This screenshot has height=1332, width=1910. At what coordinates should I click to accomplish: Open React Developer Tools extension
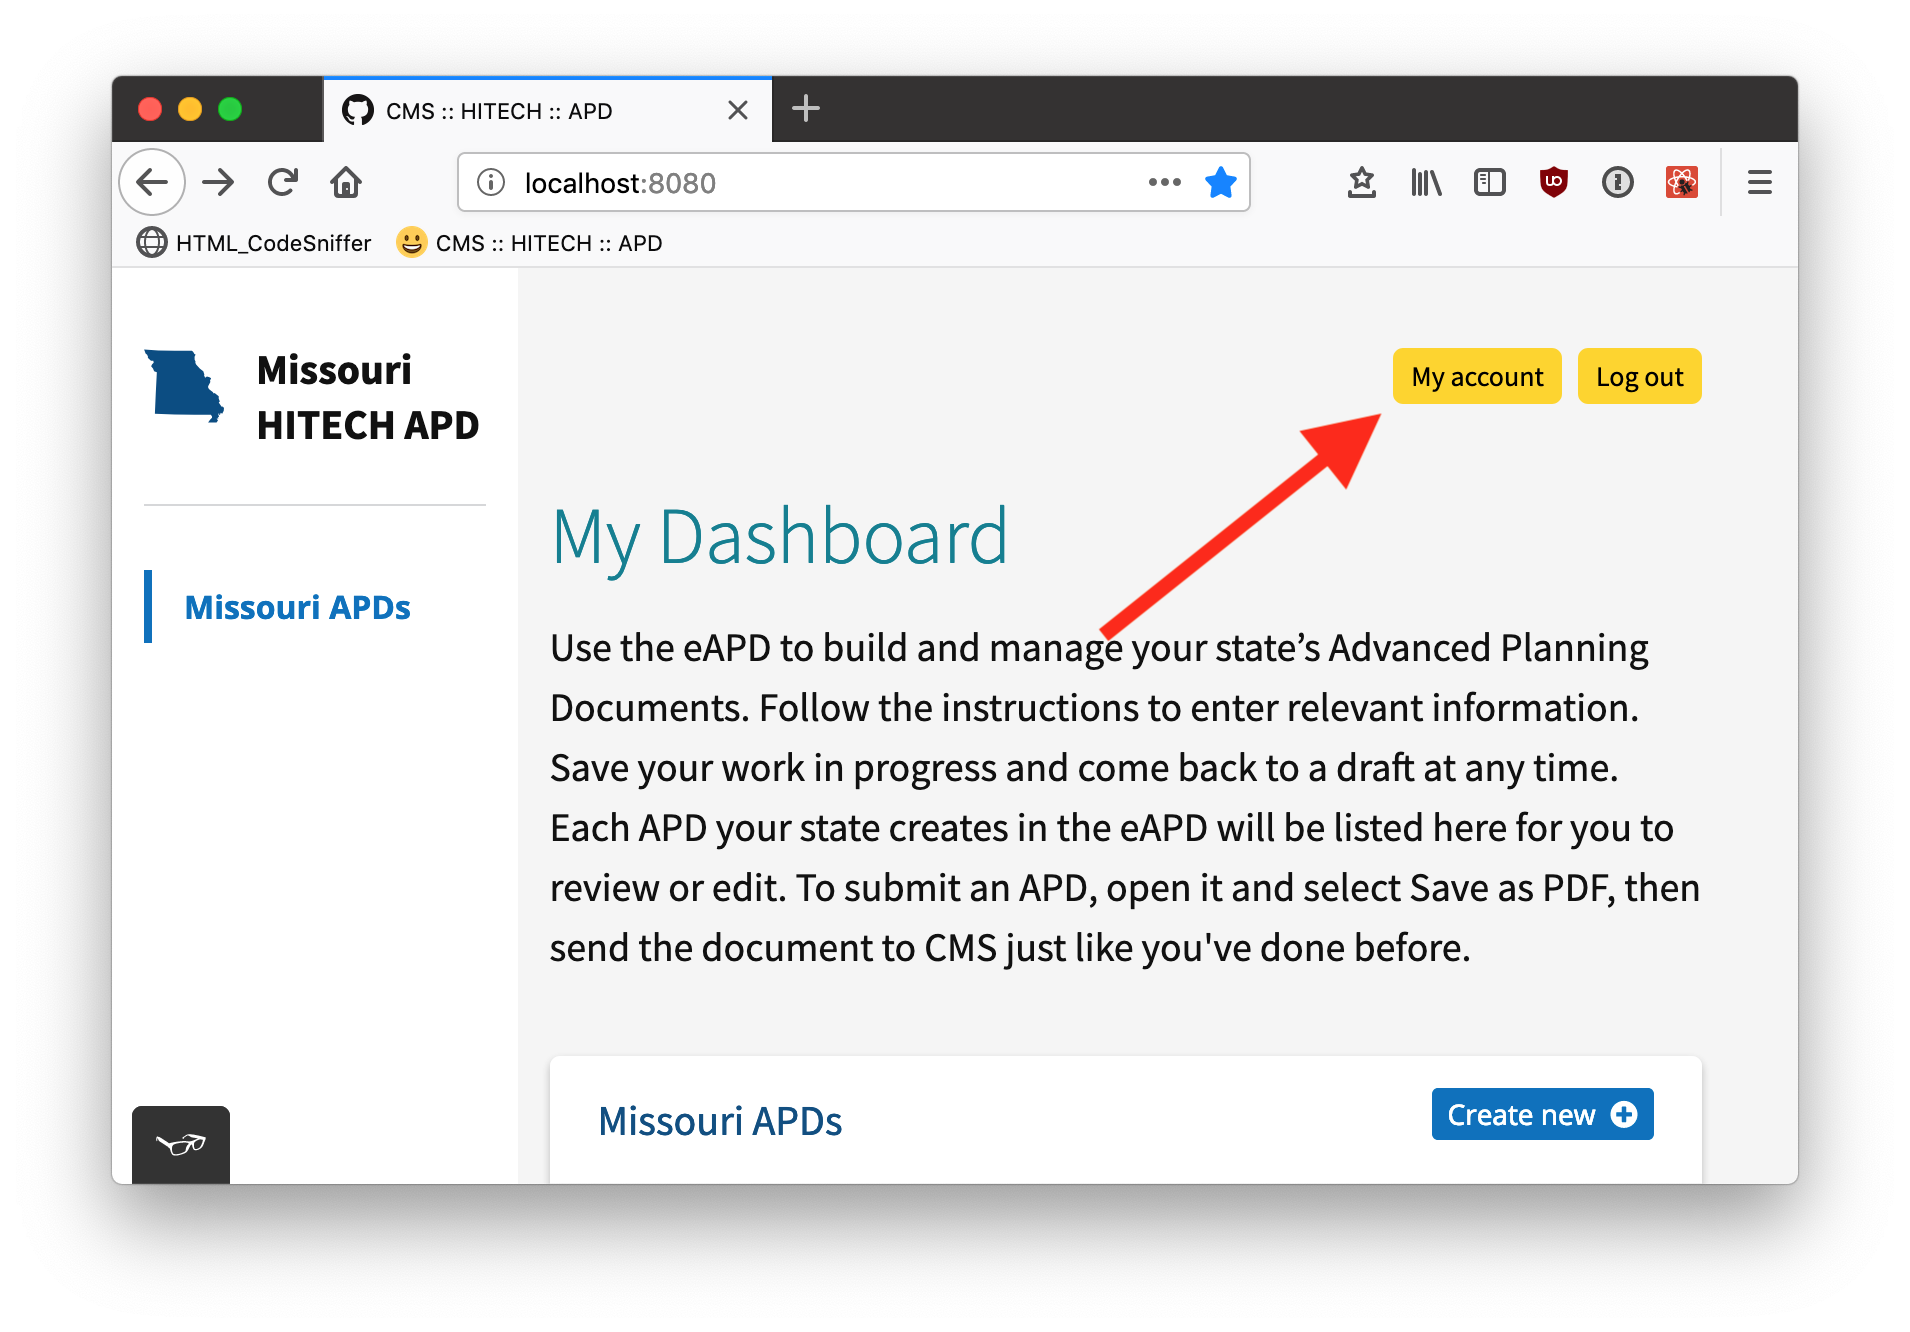coord(1682,182)
